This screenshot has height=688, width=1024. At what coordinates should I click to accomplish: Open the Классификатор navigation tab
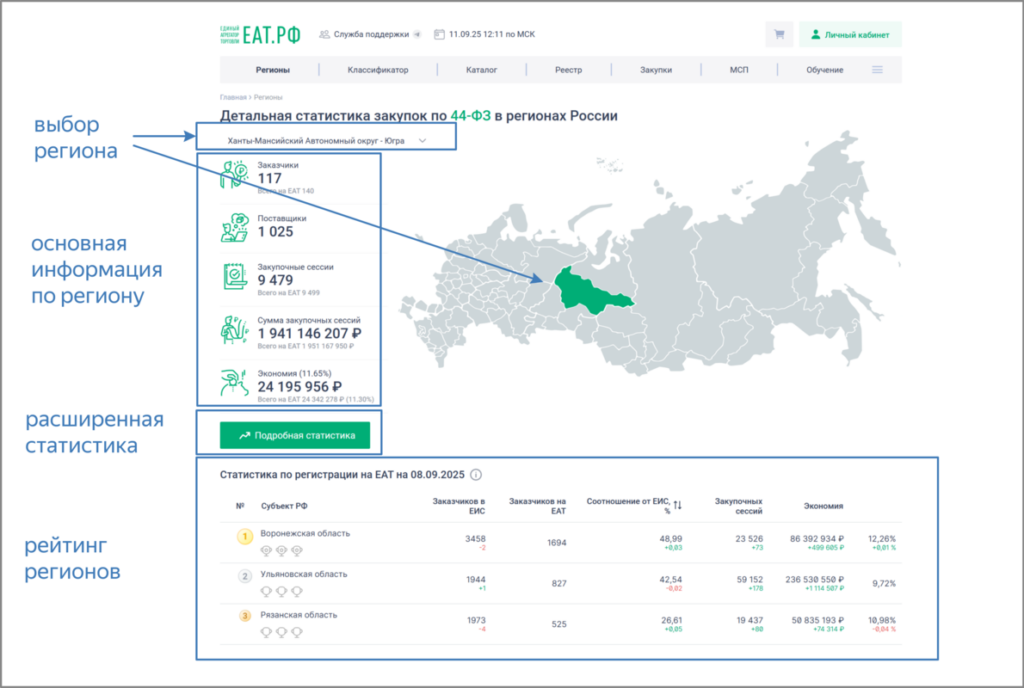378,70
